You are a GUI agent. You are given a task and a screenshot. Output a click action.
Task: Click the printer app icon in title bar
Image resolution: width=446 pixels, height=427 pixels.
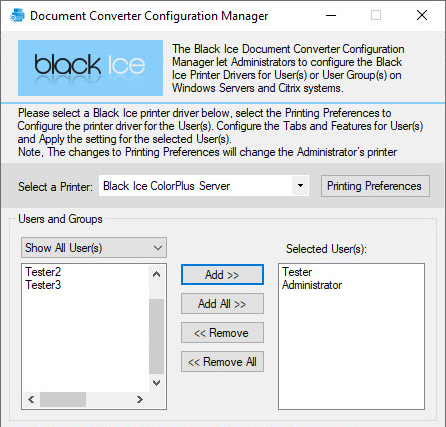tap(17, 15)
